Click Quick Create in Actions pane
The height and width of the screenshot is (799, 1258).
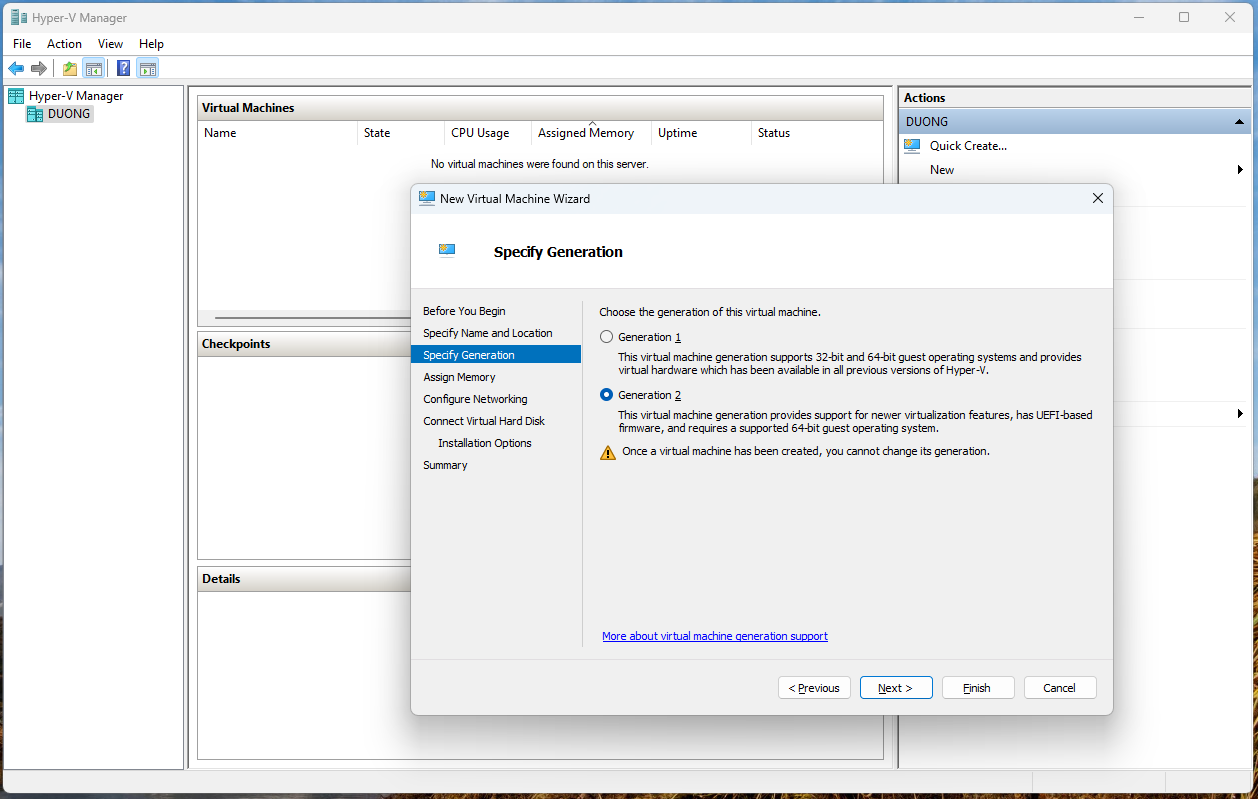(x=968, y=146)
